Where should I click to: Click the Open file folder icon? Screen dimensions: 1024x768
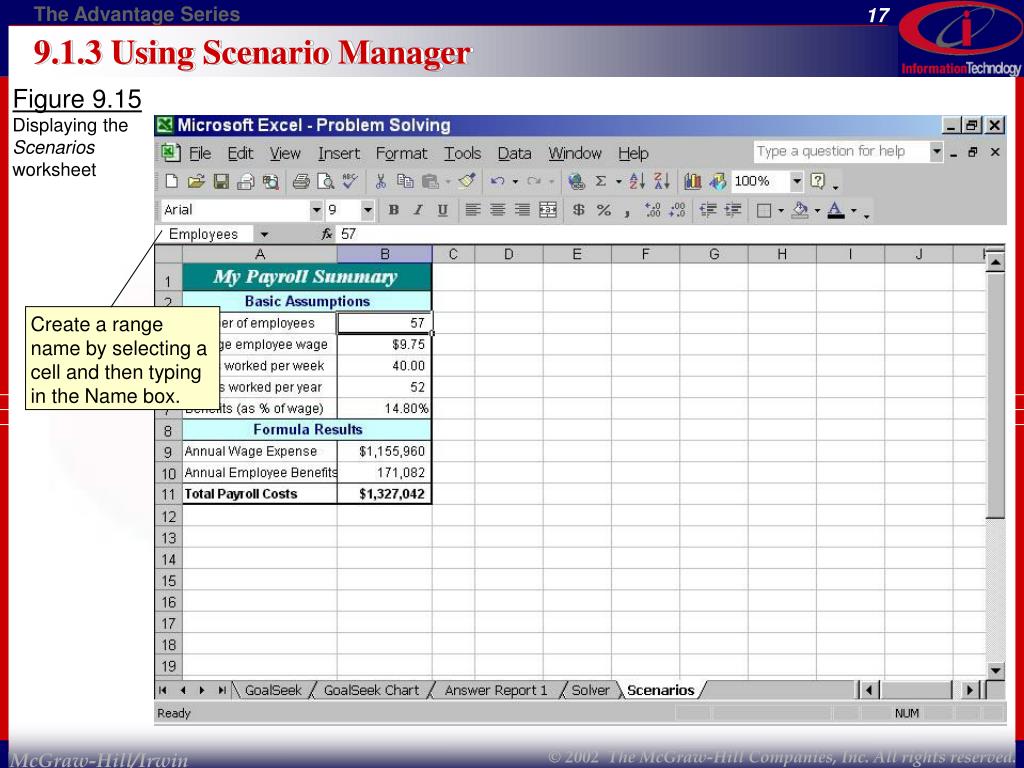coord(196,182)
